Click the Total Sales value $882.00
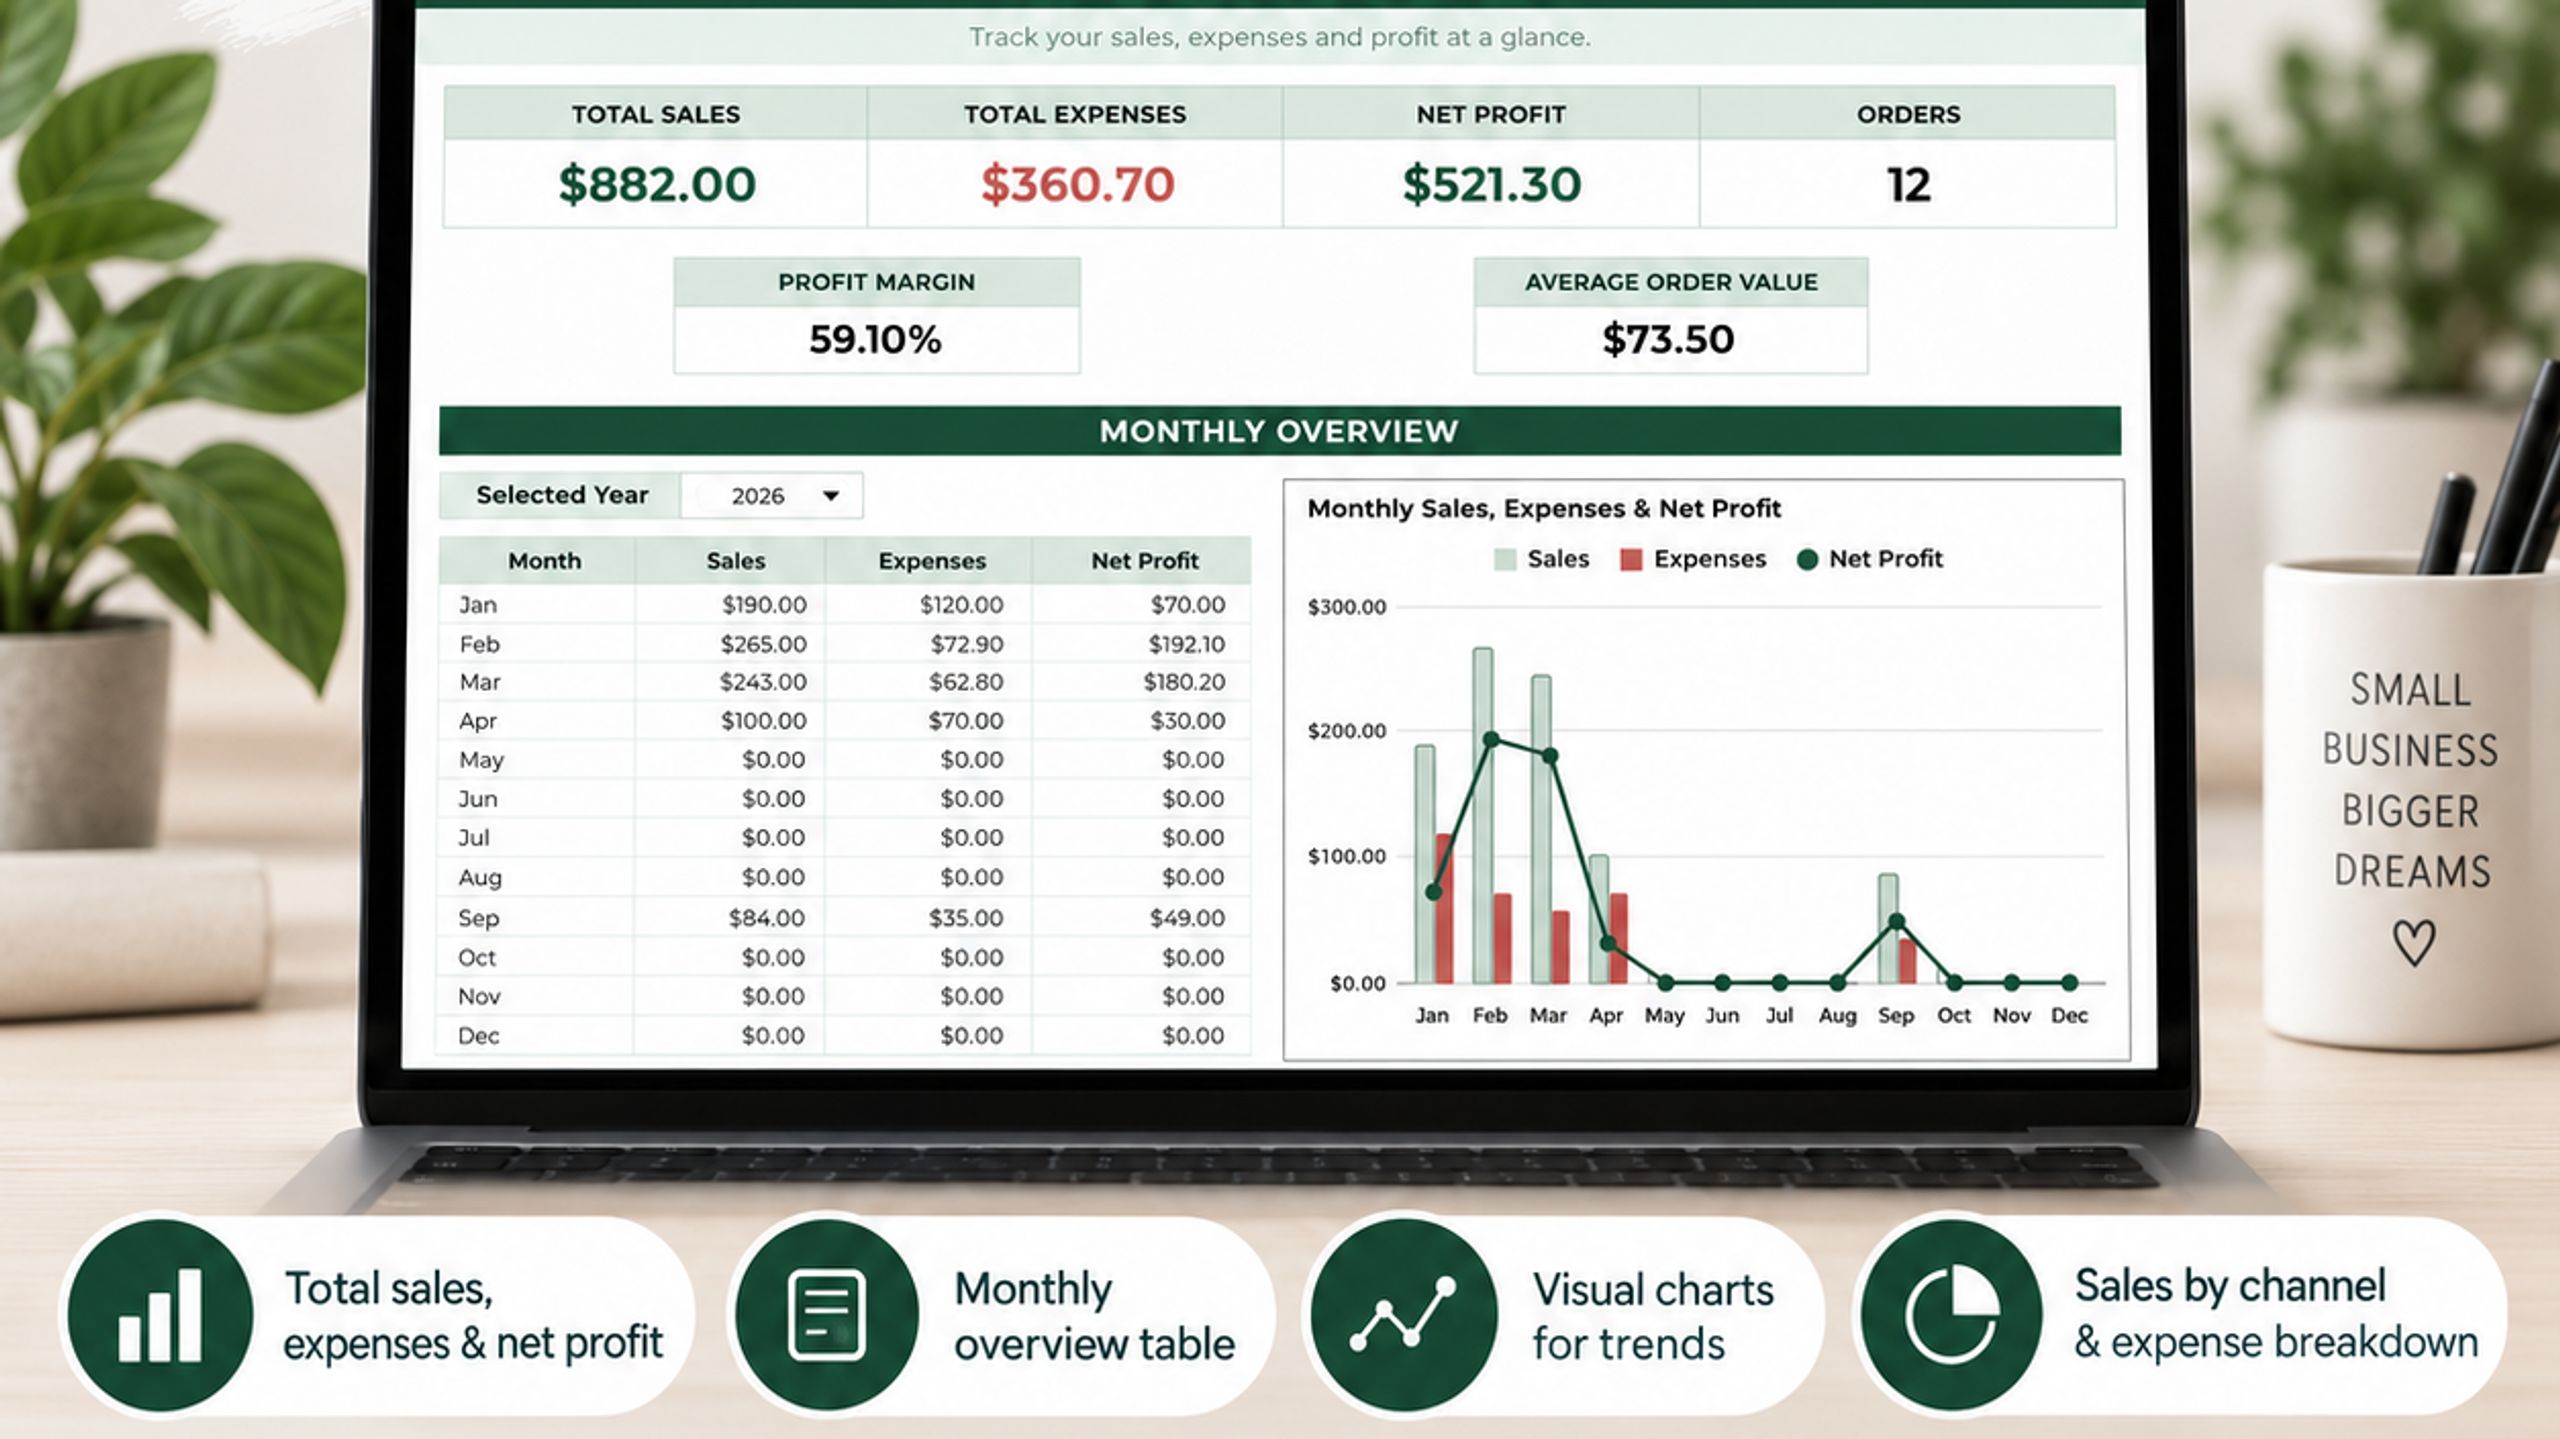The image size is (2560, 1439). point(656,185)
